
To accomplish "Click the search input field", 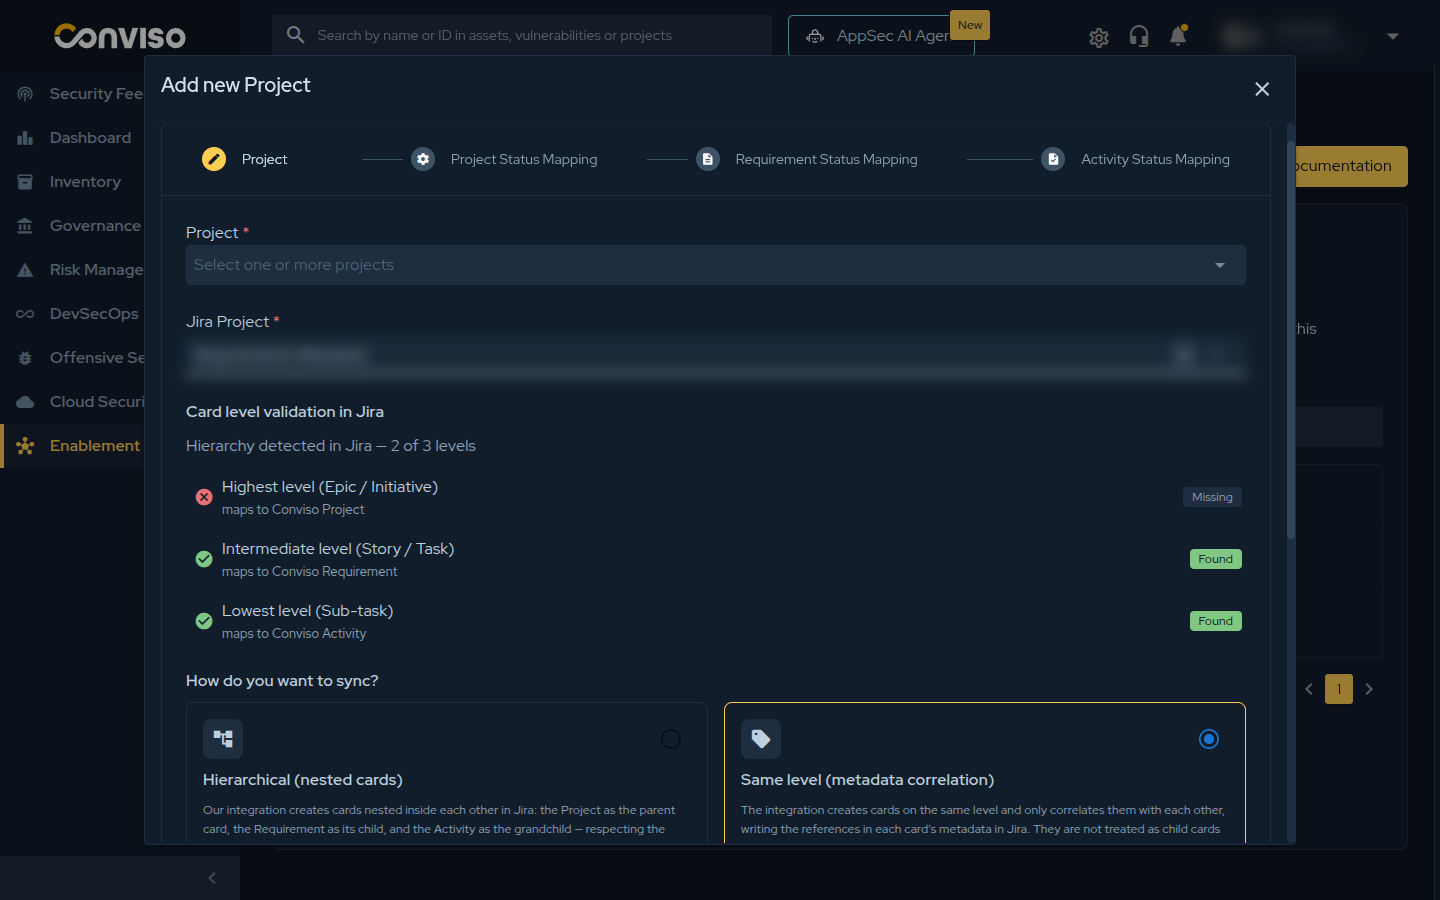I will 522,35.
